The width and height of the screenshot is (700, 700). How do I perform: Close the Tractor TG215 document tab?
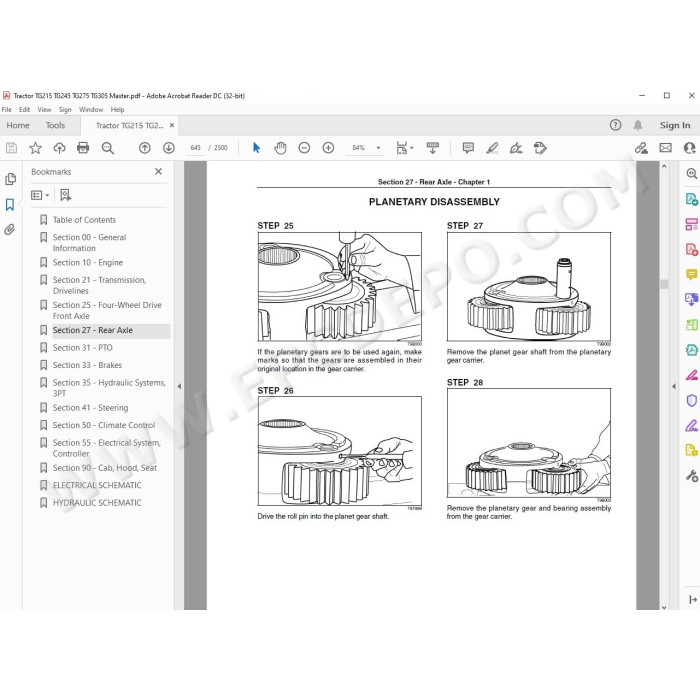point(172,125)
